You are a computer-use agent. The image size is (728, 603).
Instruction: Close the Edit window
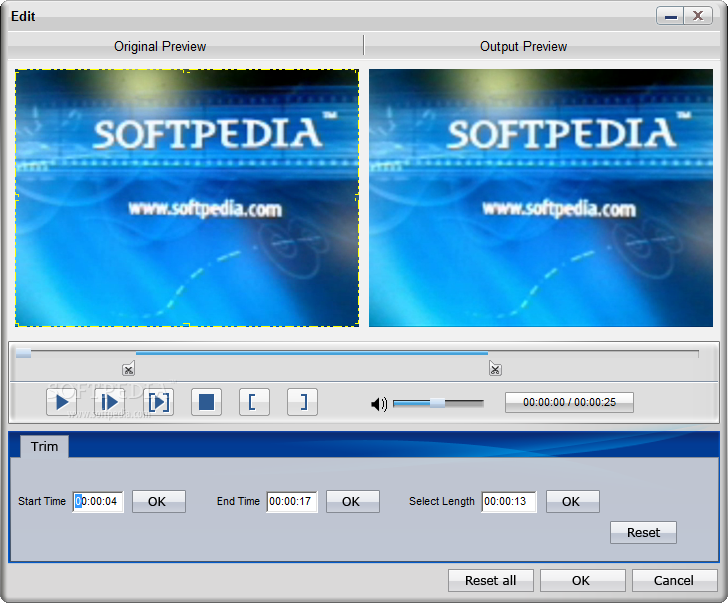698,16
